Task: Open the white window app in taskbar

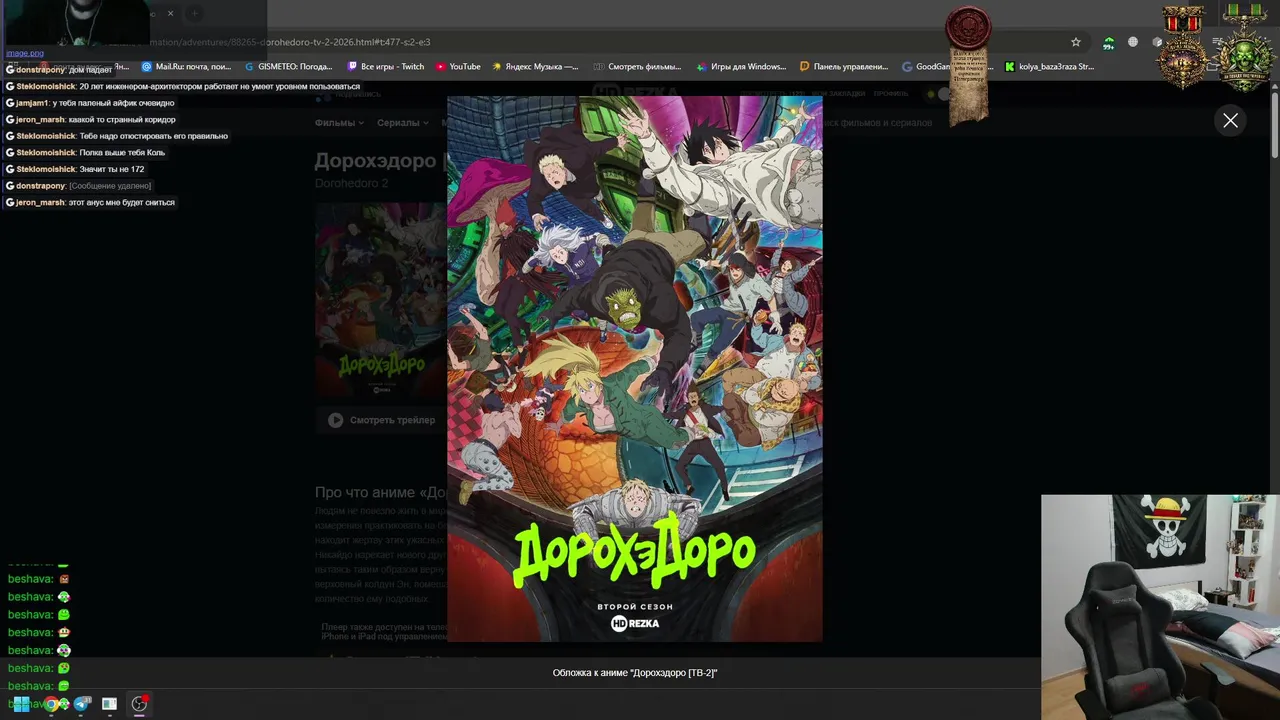Action: point(109,704)
